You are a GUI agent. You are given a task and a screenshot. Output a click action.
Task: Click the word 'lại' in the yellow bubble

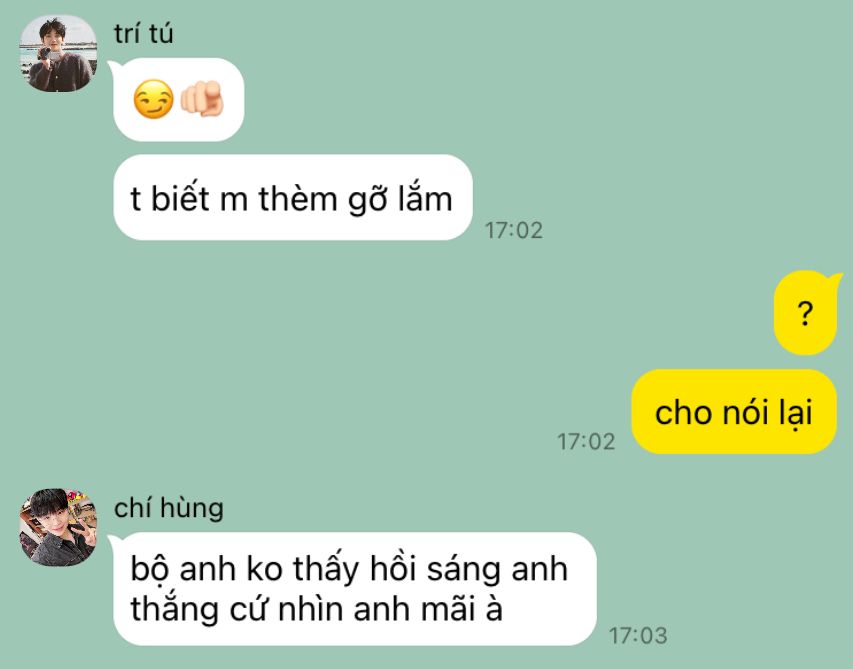795,413
